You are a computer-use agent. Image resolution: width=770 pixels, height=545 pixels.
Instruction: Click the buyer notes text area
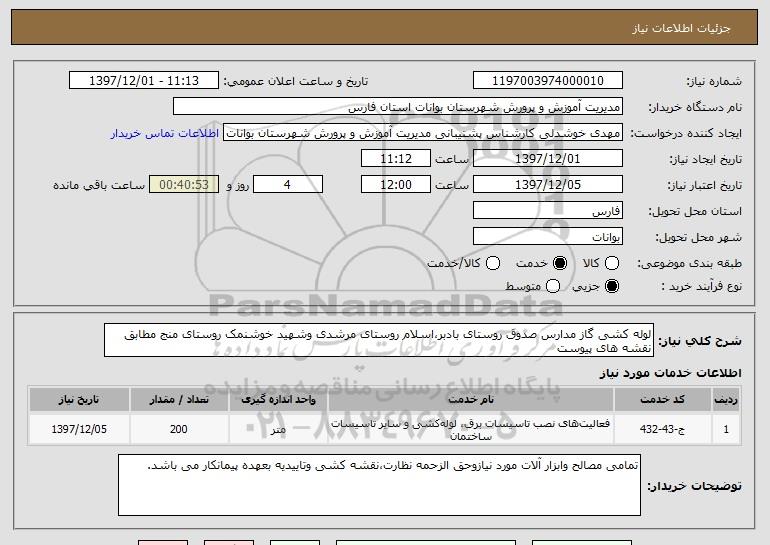pyautogui.click(x=379, y=485)
